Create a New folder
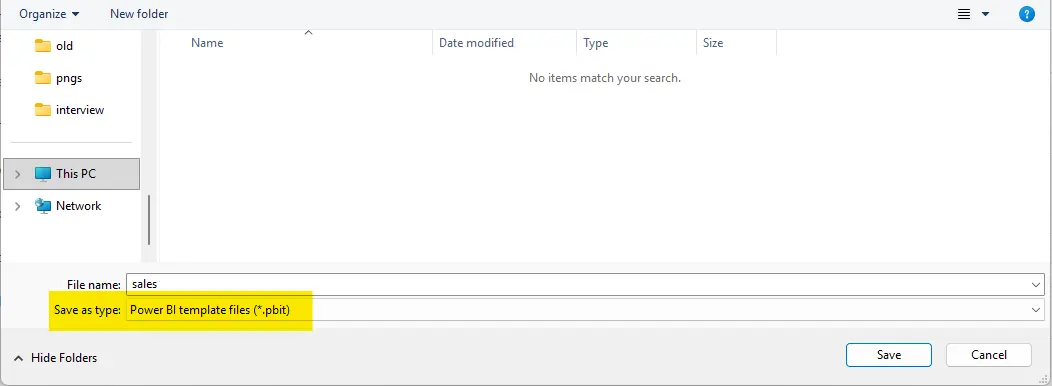 coord(139,13)
